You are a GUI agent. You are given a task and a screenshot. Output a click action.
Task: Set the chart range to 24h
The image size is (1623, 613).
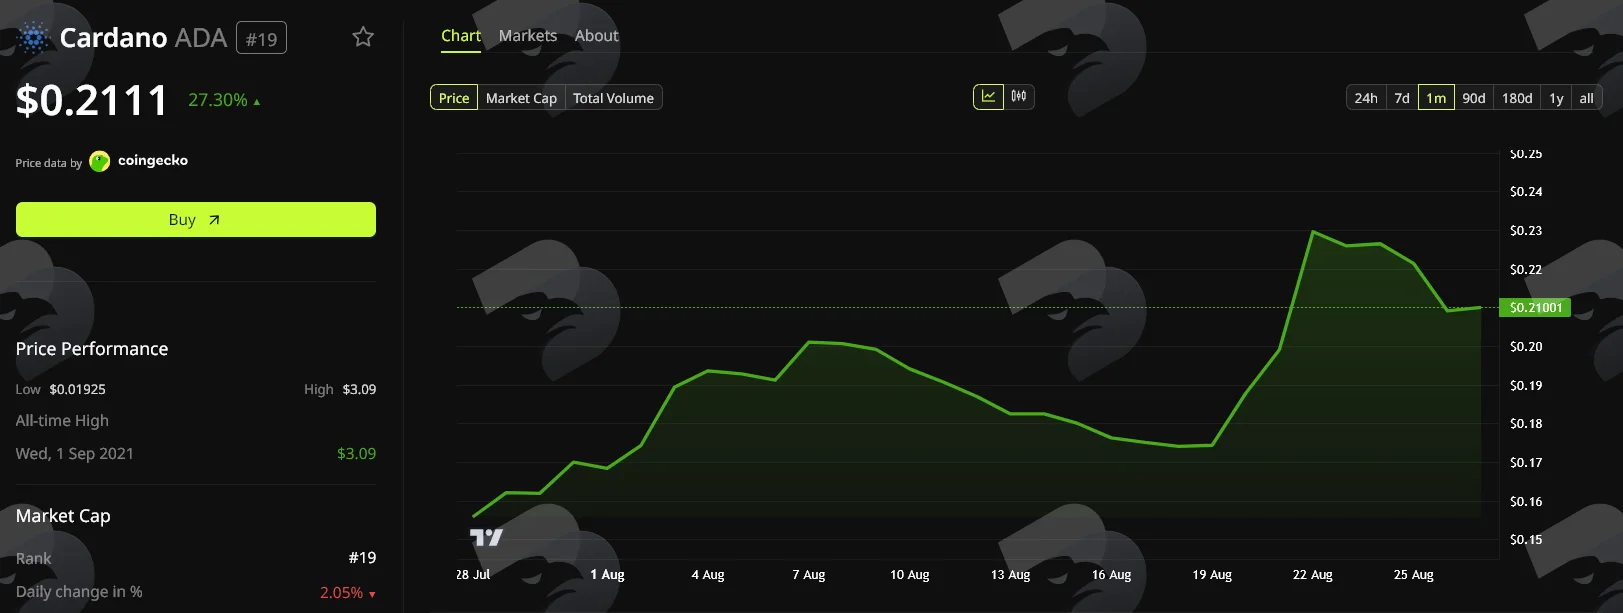tap(1366, 98)
